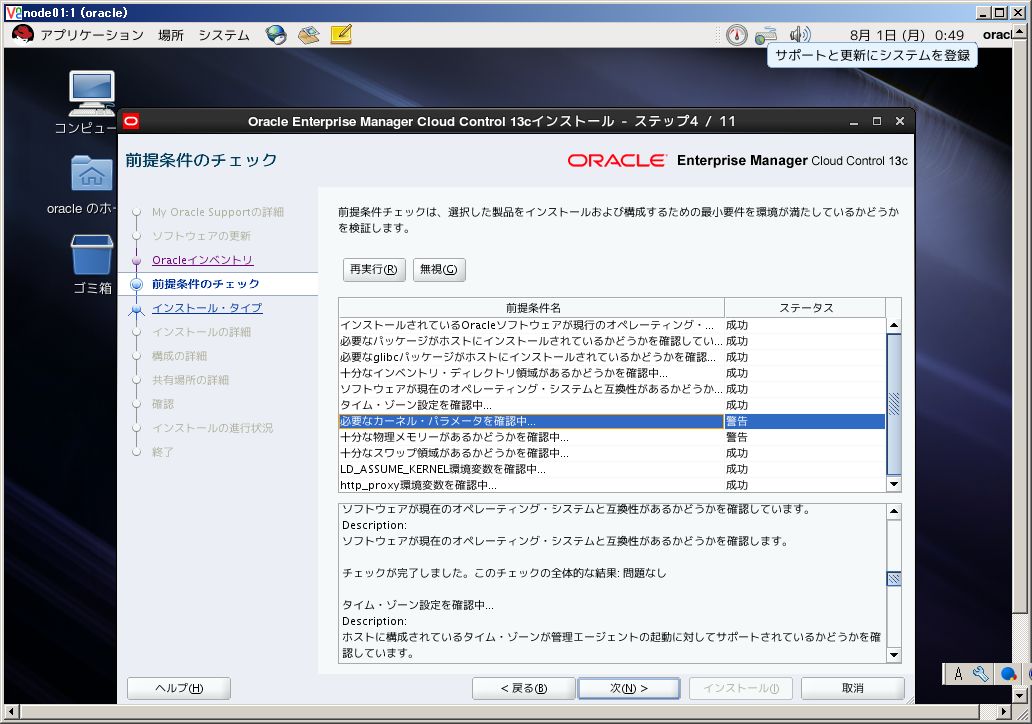Click the 取消 cancel button
Image resolution: width=1032 pixels, height=724 pixels.
click(852, 688)
